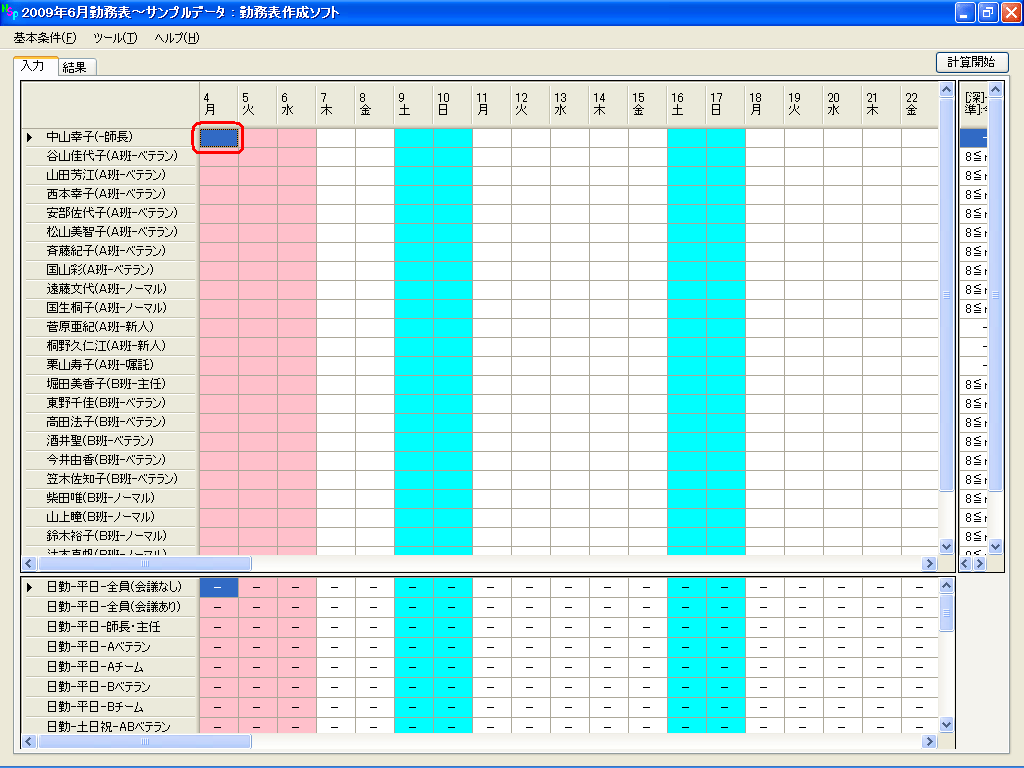Click the 9 土 date column header

coord(414,104)
